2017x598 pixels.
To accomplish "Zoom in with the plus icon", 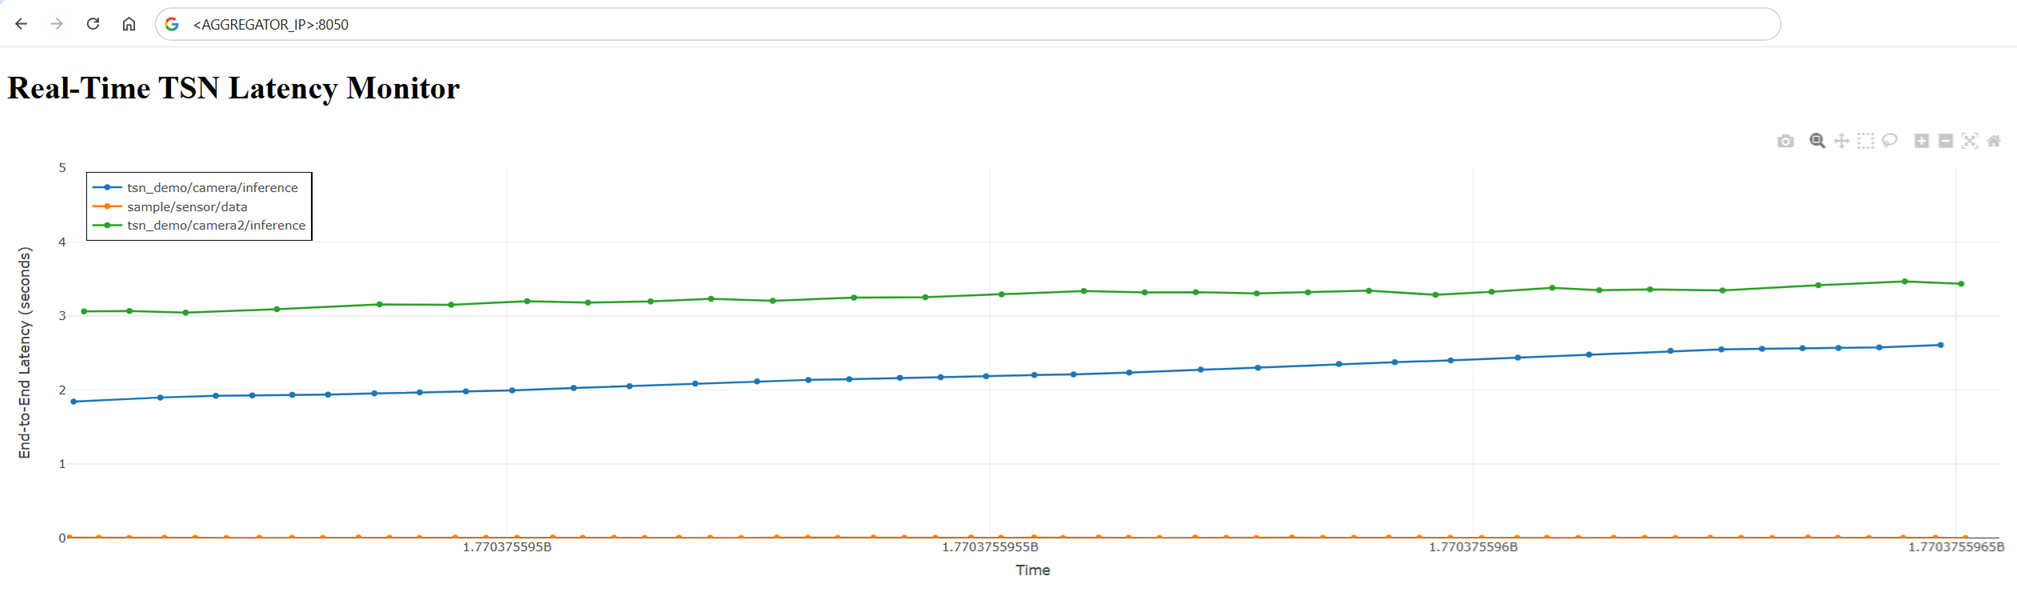I will 1921,141.
